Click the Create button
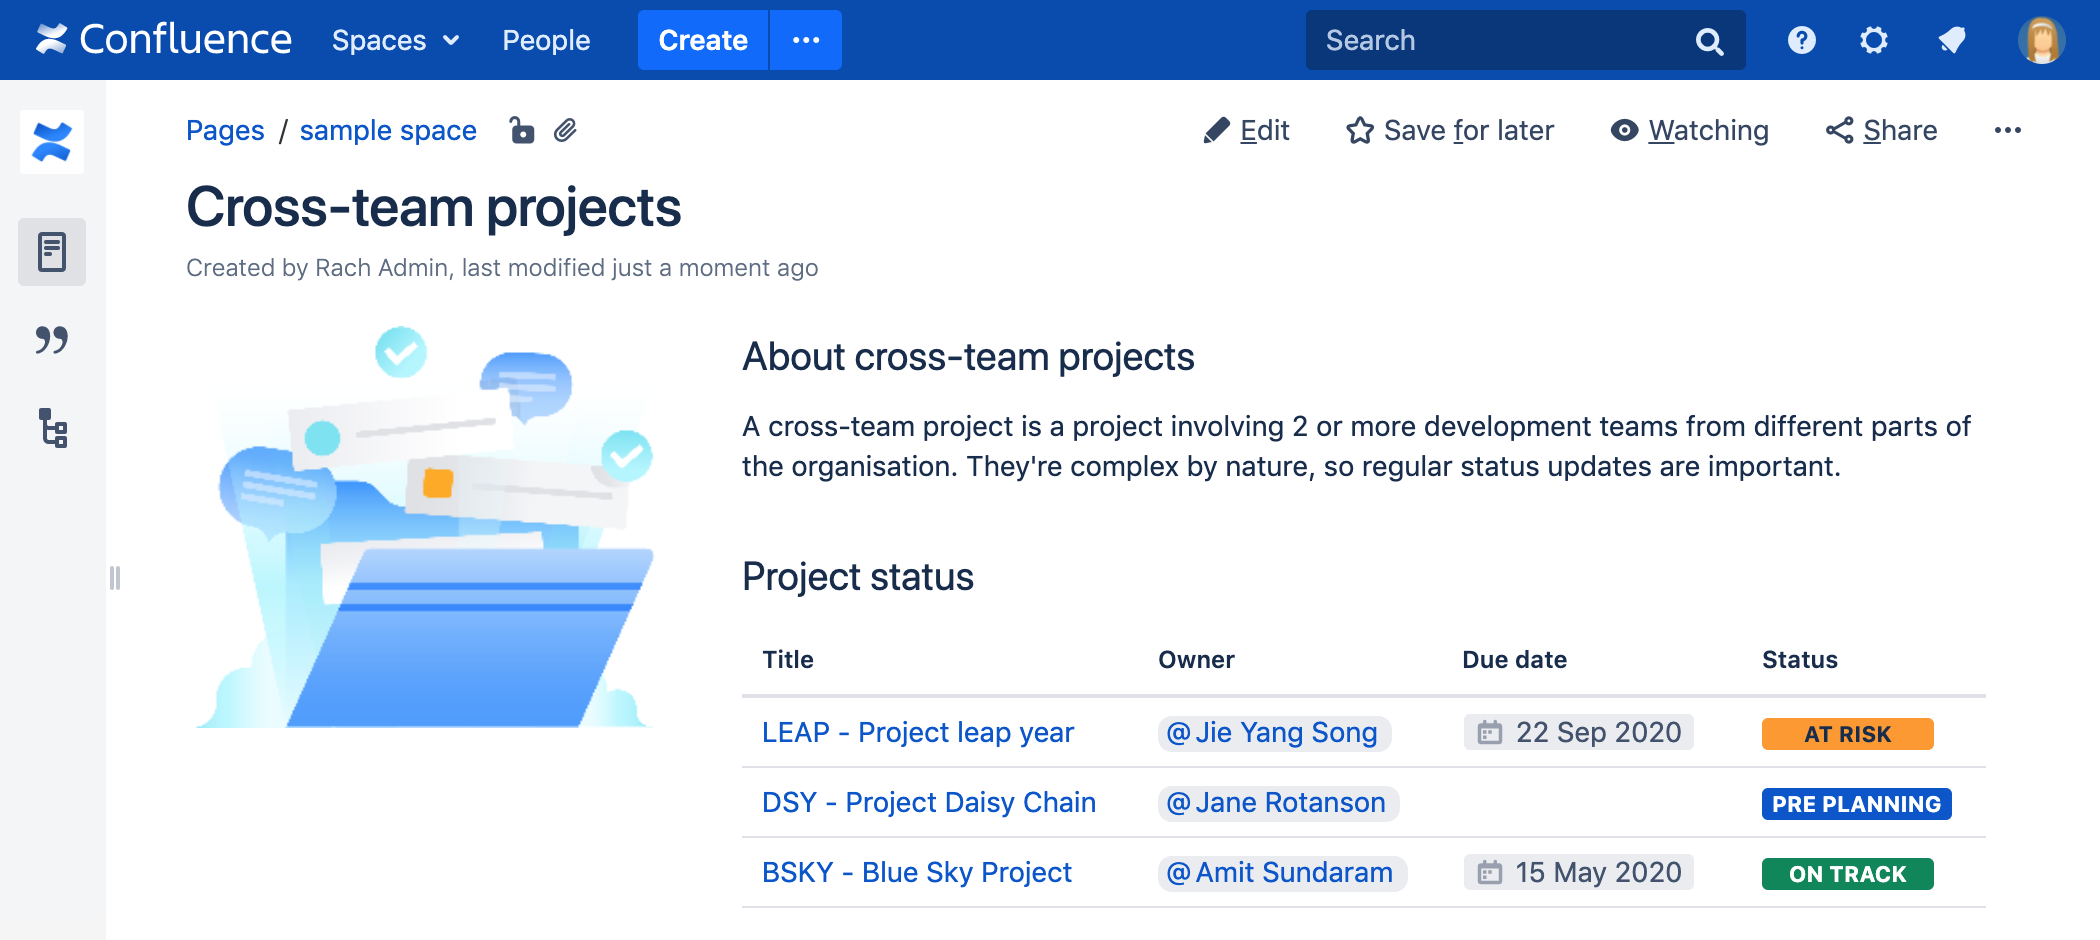2100x940 pixels. 703,40
